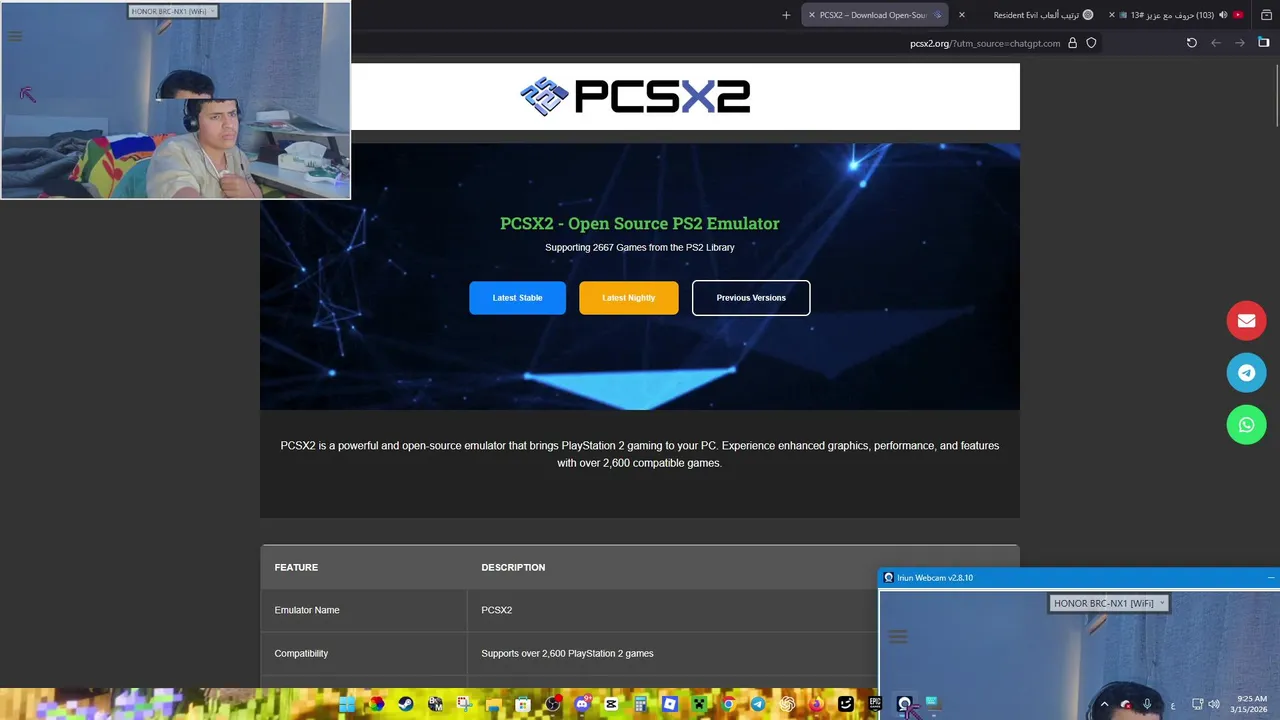Click the PCSX2 logo in the header
Screen dimensions: 1280x720
[635, 96]
